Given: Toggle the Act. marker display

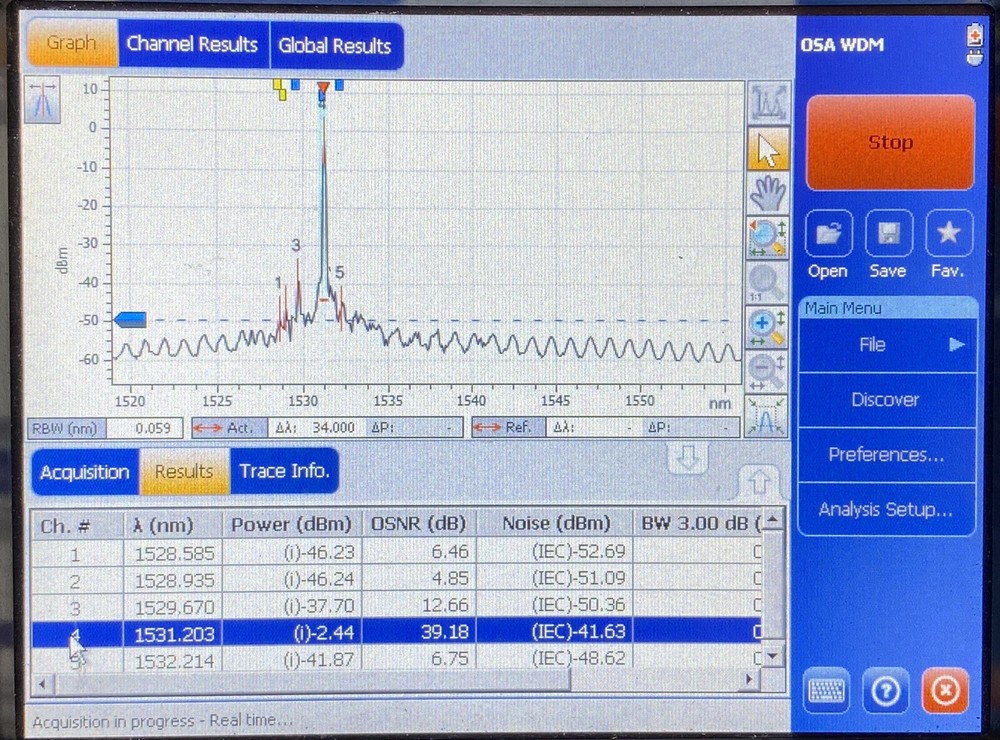Looking at the screenshot, I should (228, 427).
